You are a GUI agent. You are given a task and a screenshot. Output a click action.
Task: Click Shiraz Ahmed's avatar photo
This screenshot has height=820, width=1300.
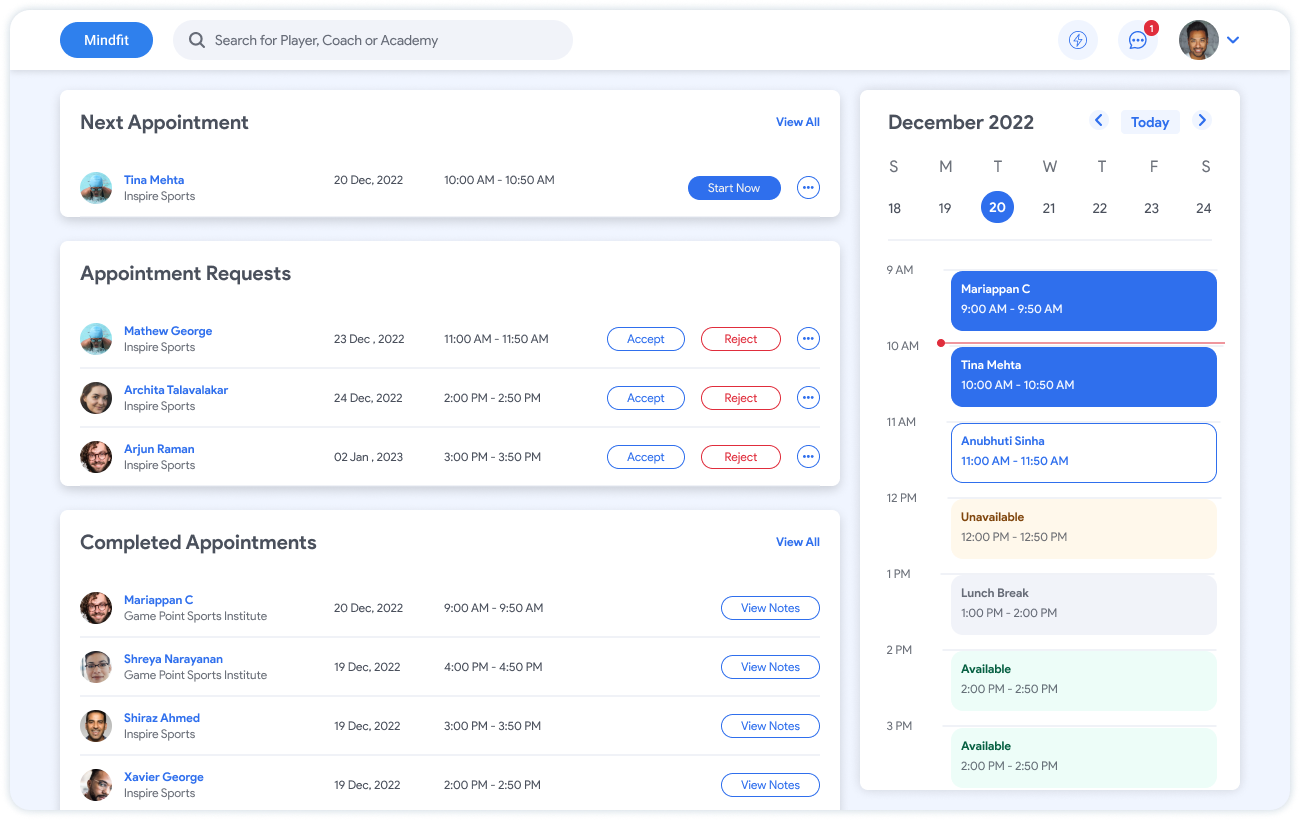click(x=96, y=726)
